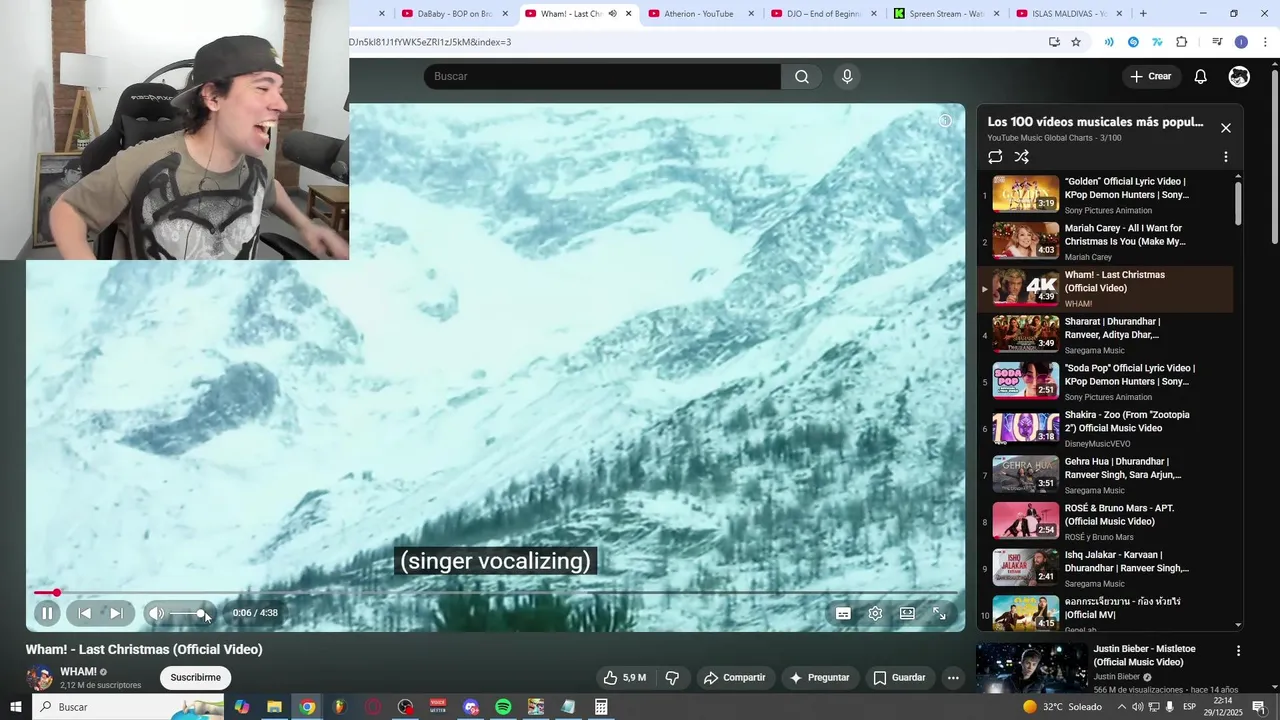
Task: Open the playlist options three-dot menu
Action: (x=1226, y=157)
